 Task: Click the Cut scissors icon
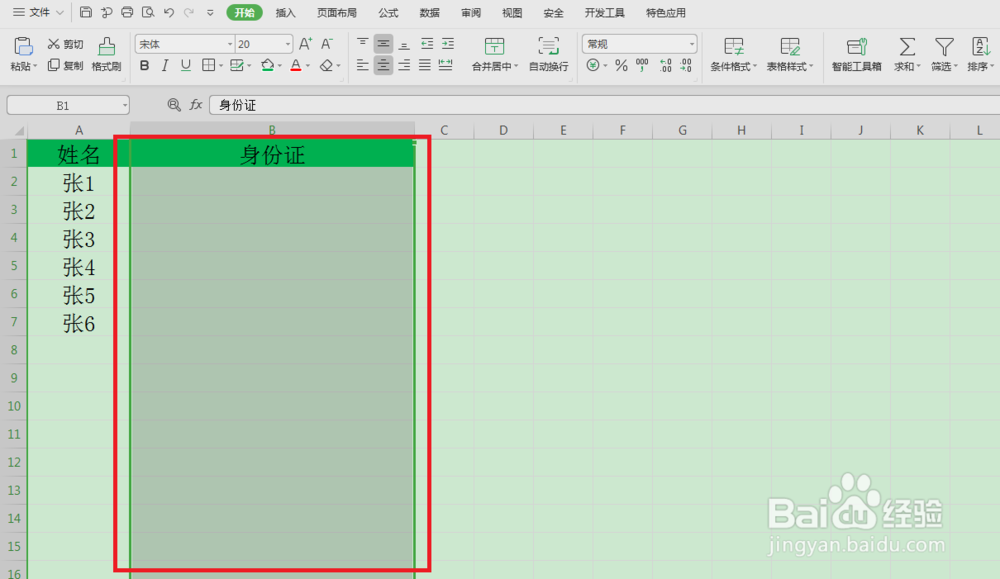pos(55,44)
